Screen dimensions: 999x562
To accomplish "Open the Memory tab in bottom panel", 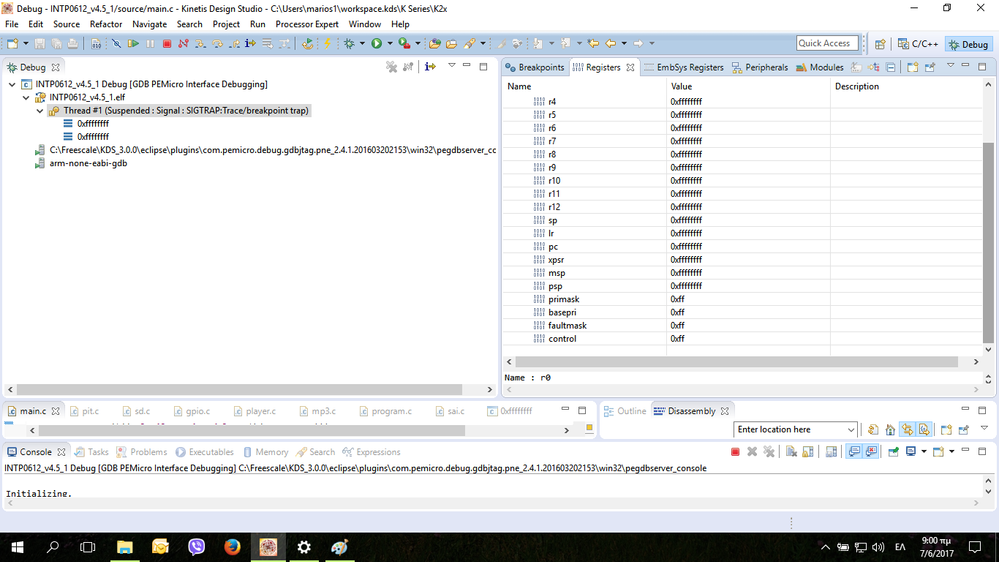I will pos(266,452).
